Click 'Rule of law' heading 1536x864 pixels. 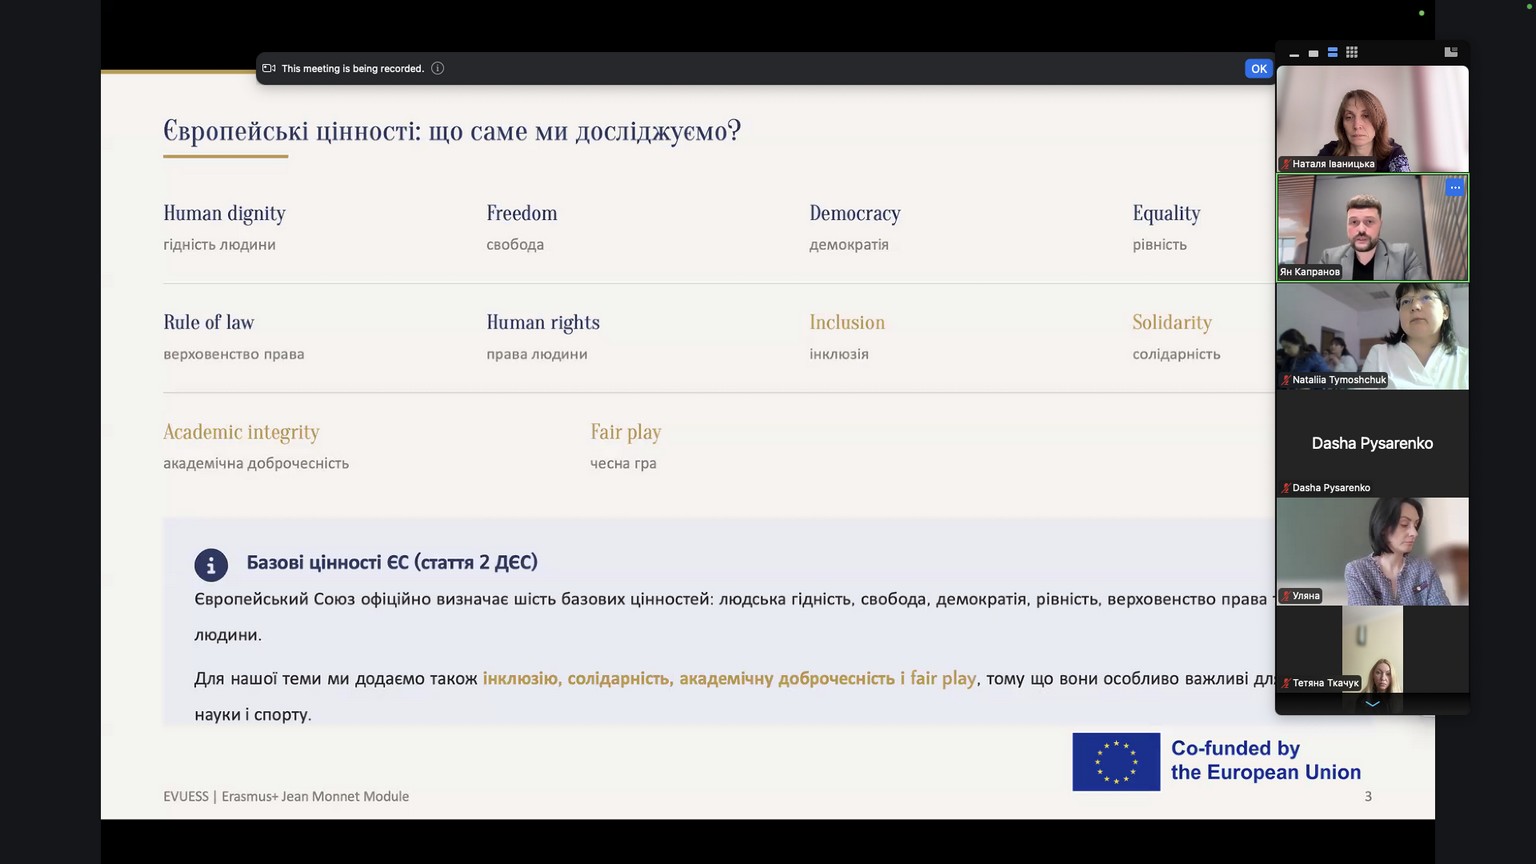pyautogui.click(x=209, y=322)
